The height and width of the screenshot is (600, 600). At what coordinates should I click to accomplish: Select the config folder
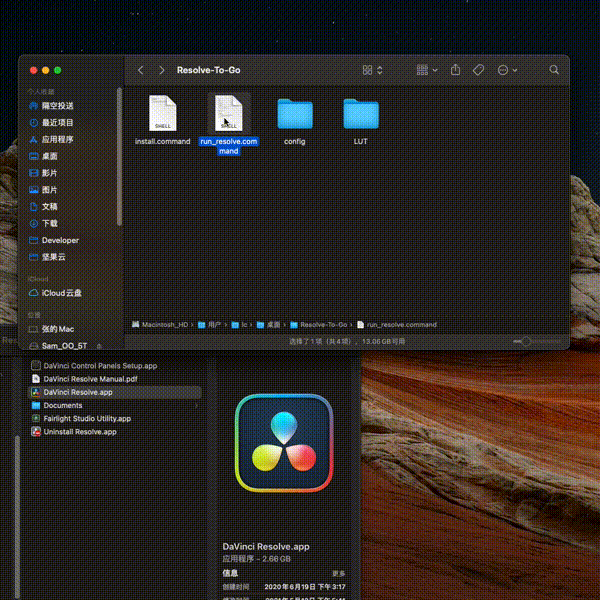pos(295,114)
